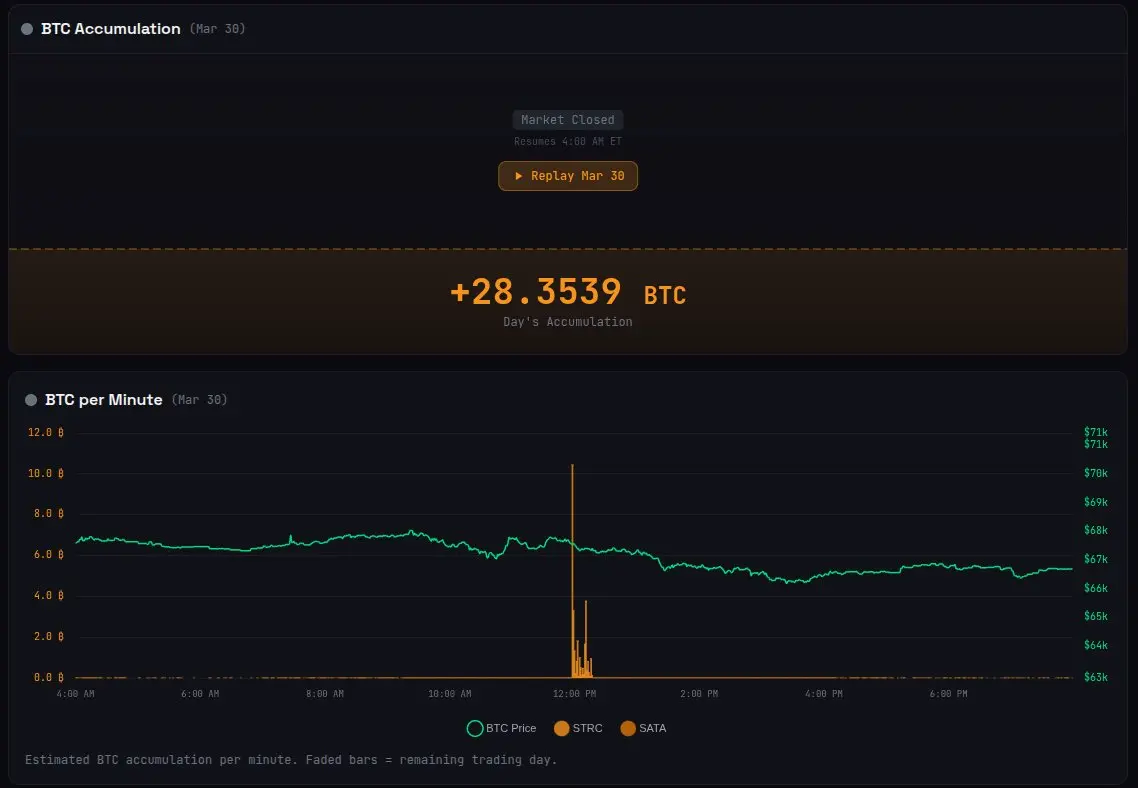
Task: Click the Day's Accumulation label
Action: (x=568, y=322)
